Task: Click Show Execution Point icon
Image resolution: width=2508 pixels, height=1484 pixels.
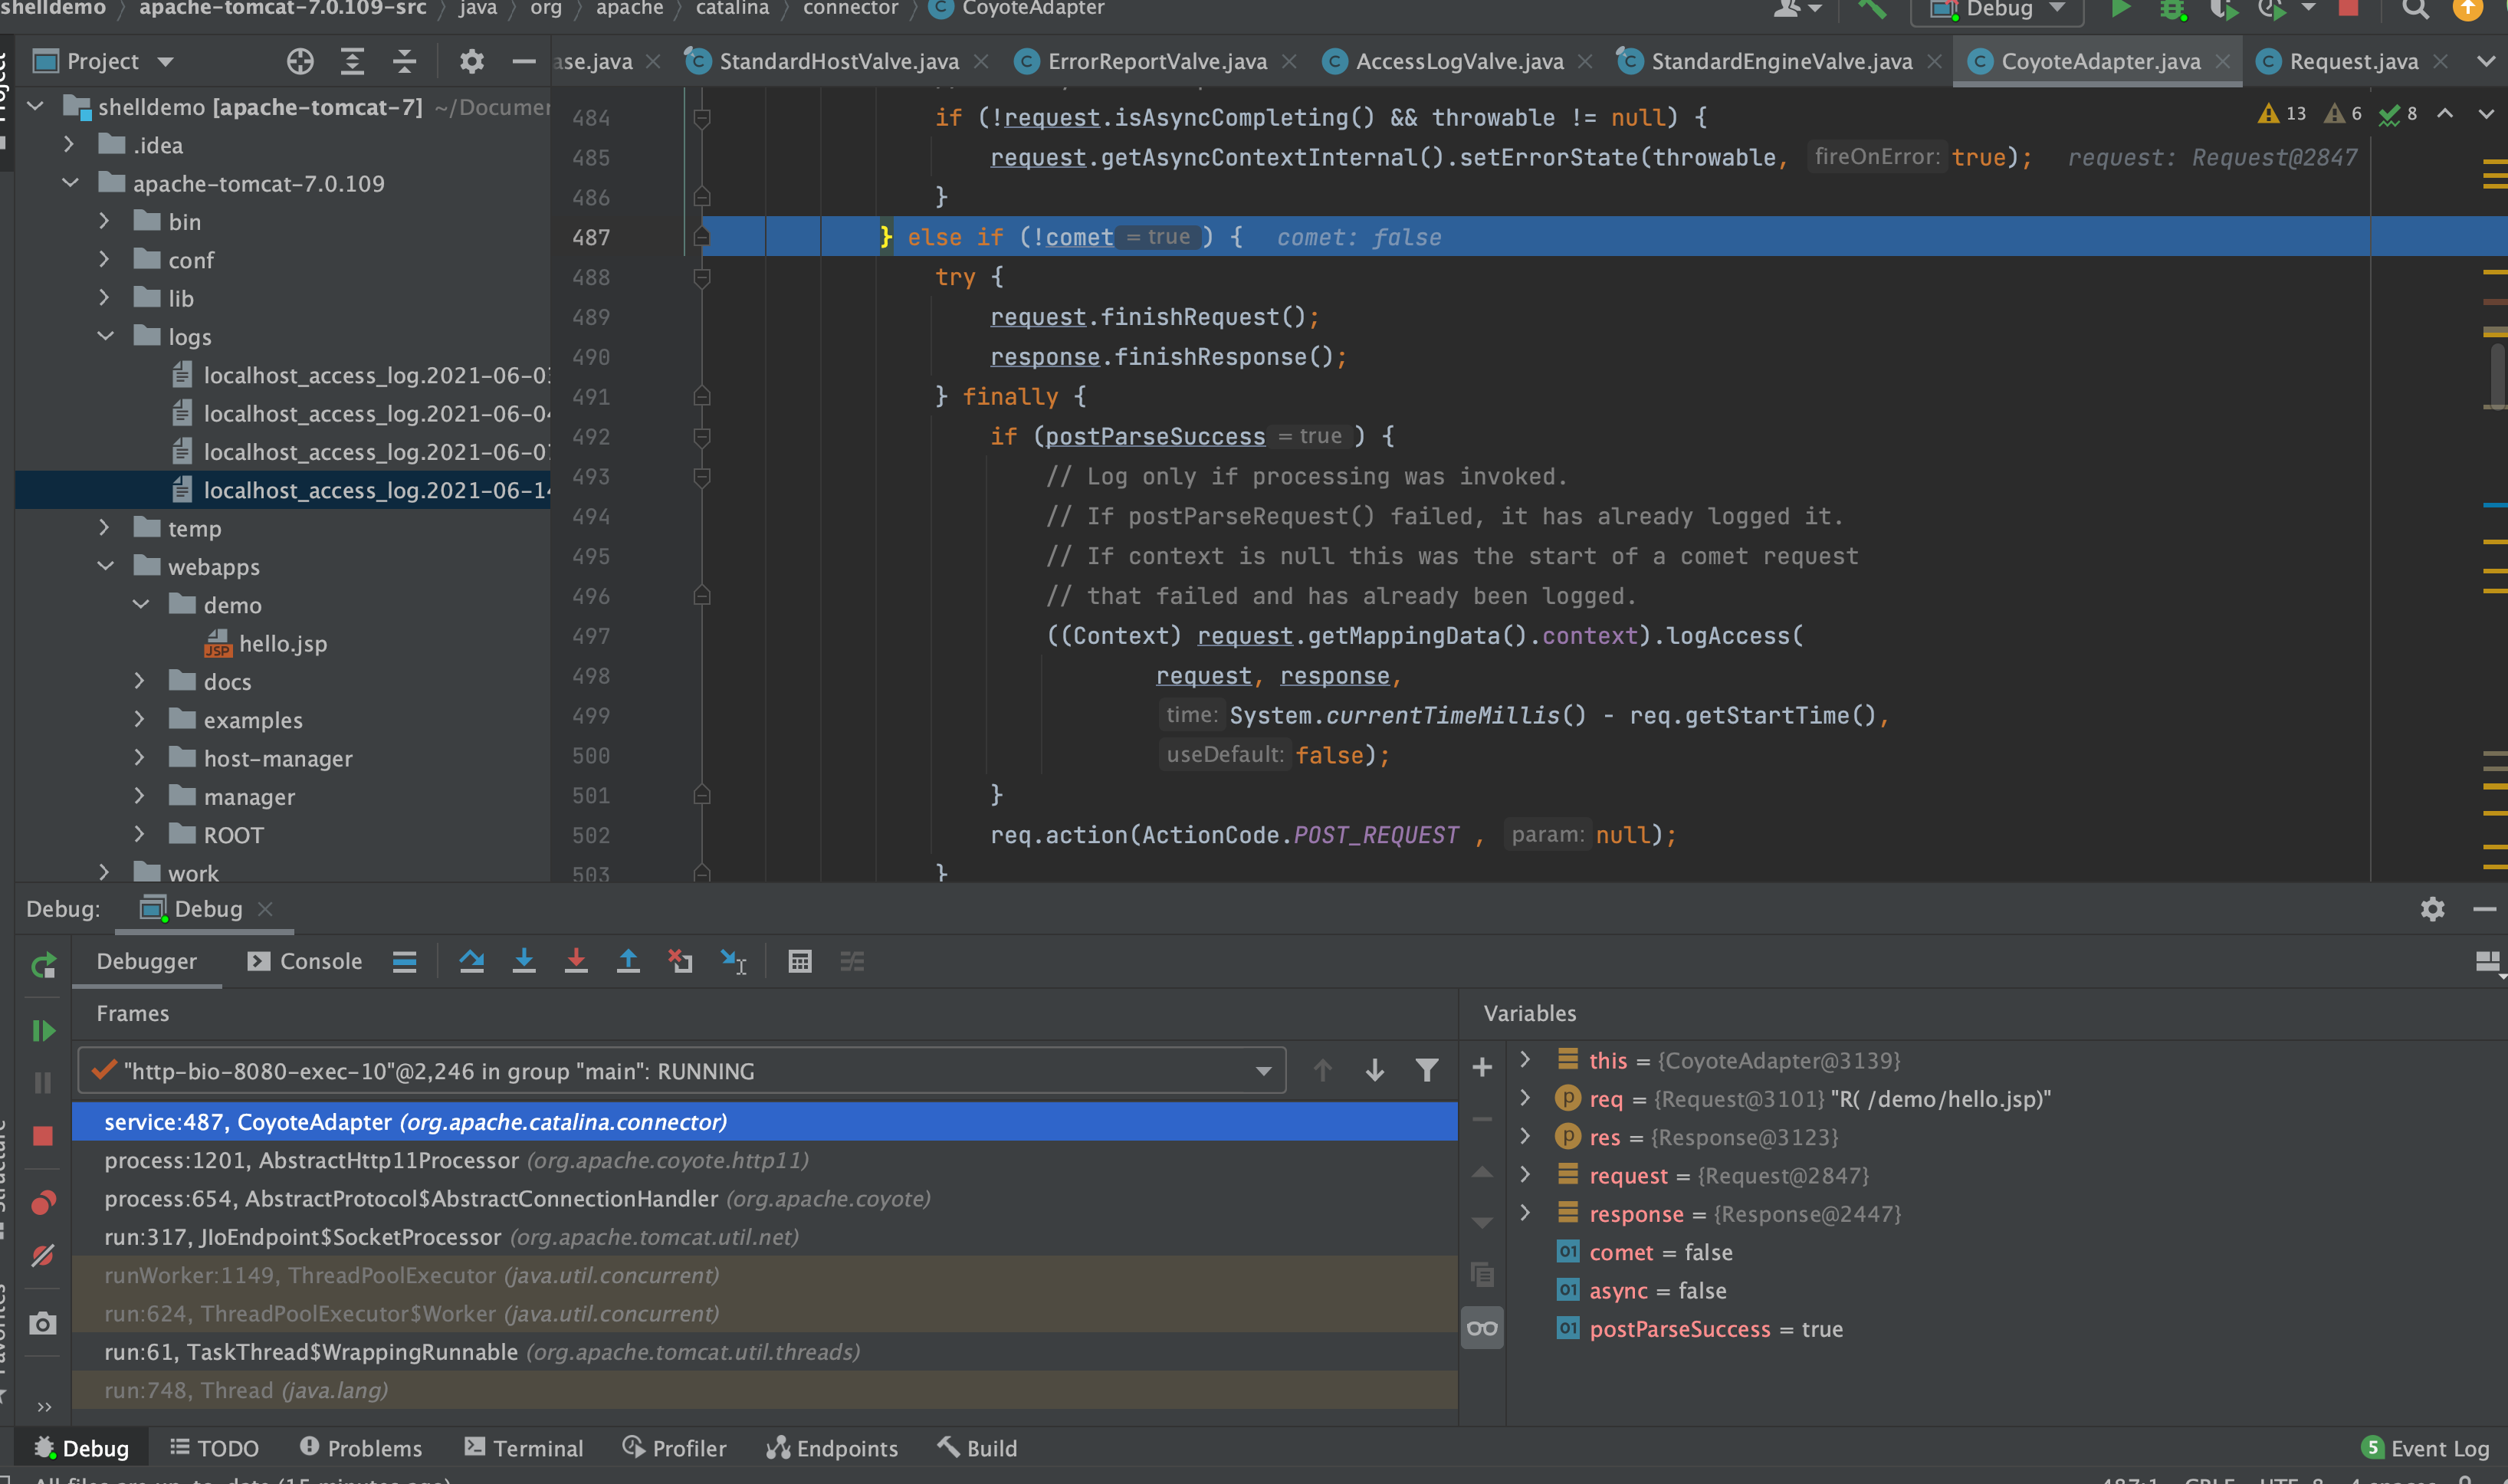Action: pyautogui.click(x=404, y=961)
